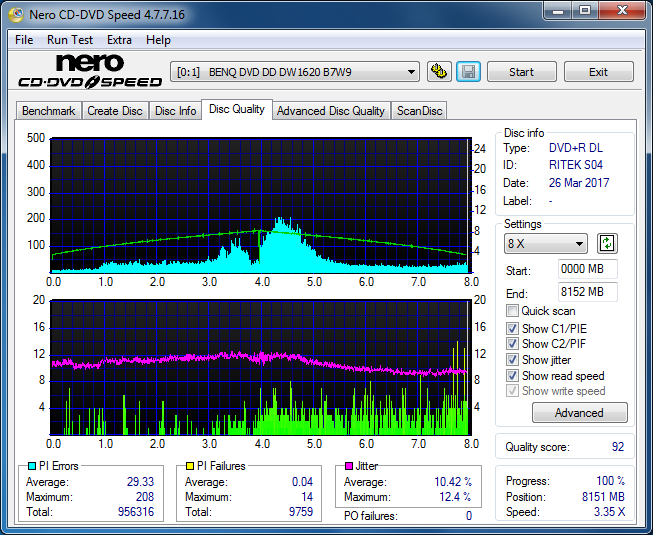Expand the 8 X speed dropdown
This screenshot has width=653, height=535.
tap(546, 244)
